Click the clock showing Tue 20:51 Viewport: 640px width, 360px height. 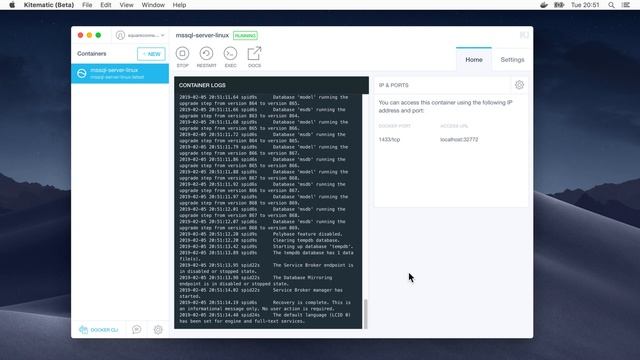pyautogui.click(x=585, y=5)
